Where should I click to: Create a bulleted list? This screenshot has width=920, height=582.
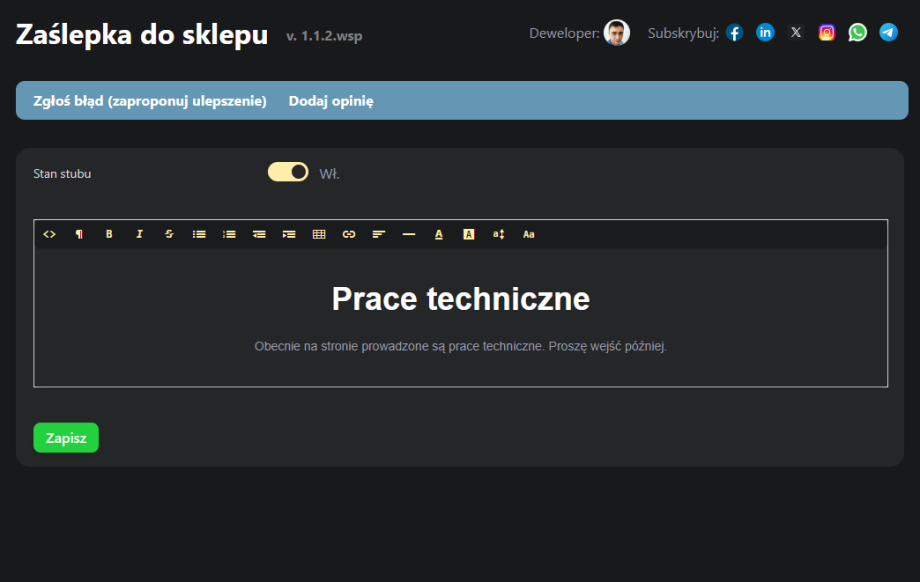point(199,234)
